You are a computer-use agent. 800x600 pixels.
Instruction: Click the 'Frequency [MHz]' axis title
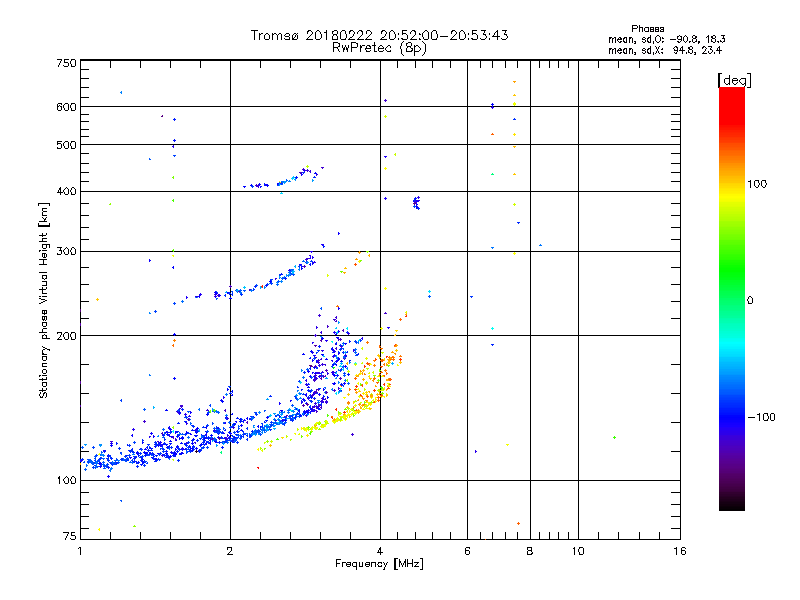coord(379,564)
